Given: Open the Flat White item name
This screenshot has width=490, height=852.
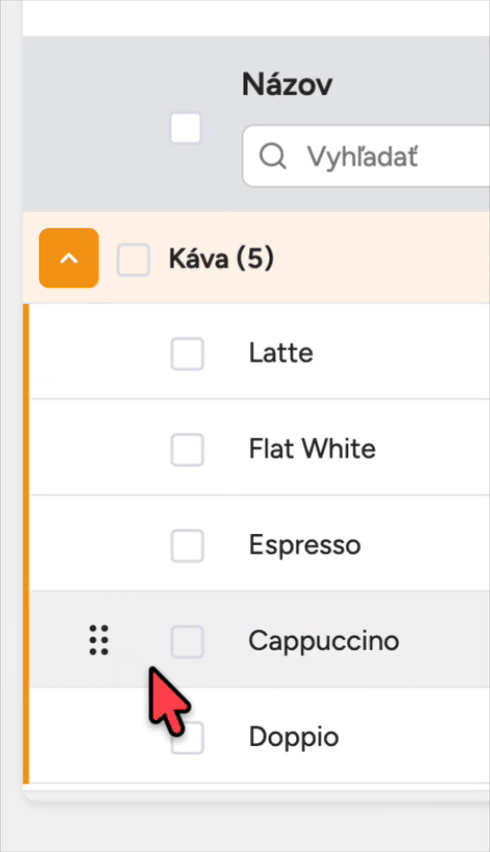Looking at the screenshot, I should 312,449.
